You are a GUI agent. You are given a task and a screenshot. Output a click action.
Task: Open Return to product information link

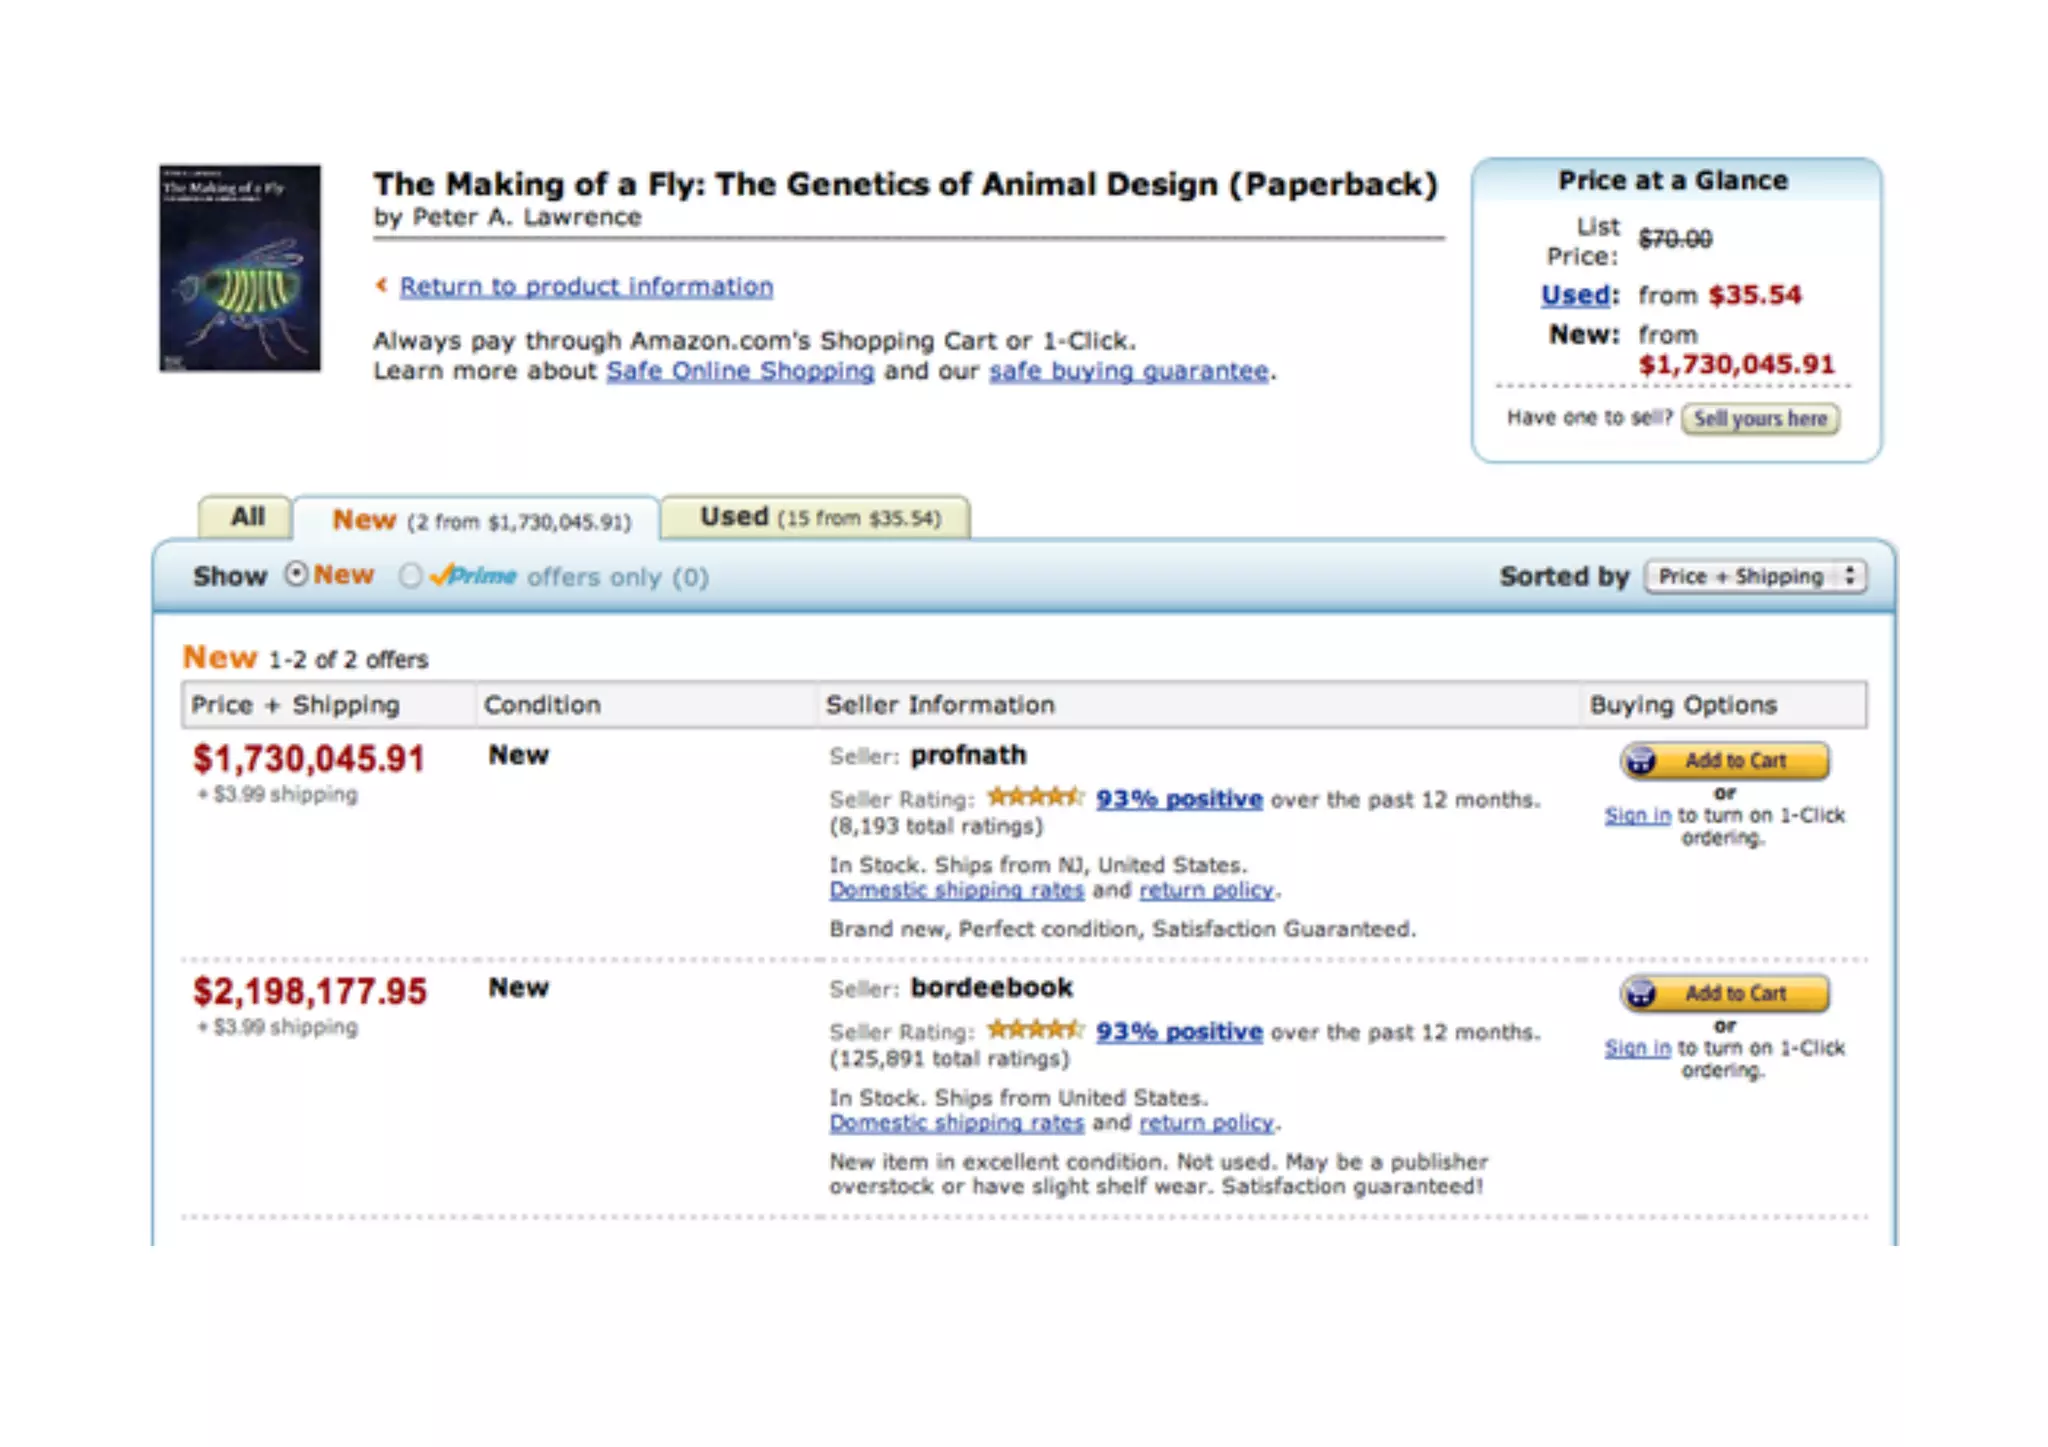click(x=586, y=287)
